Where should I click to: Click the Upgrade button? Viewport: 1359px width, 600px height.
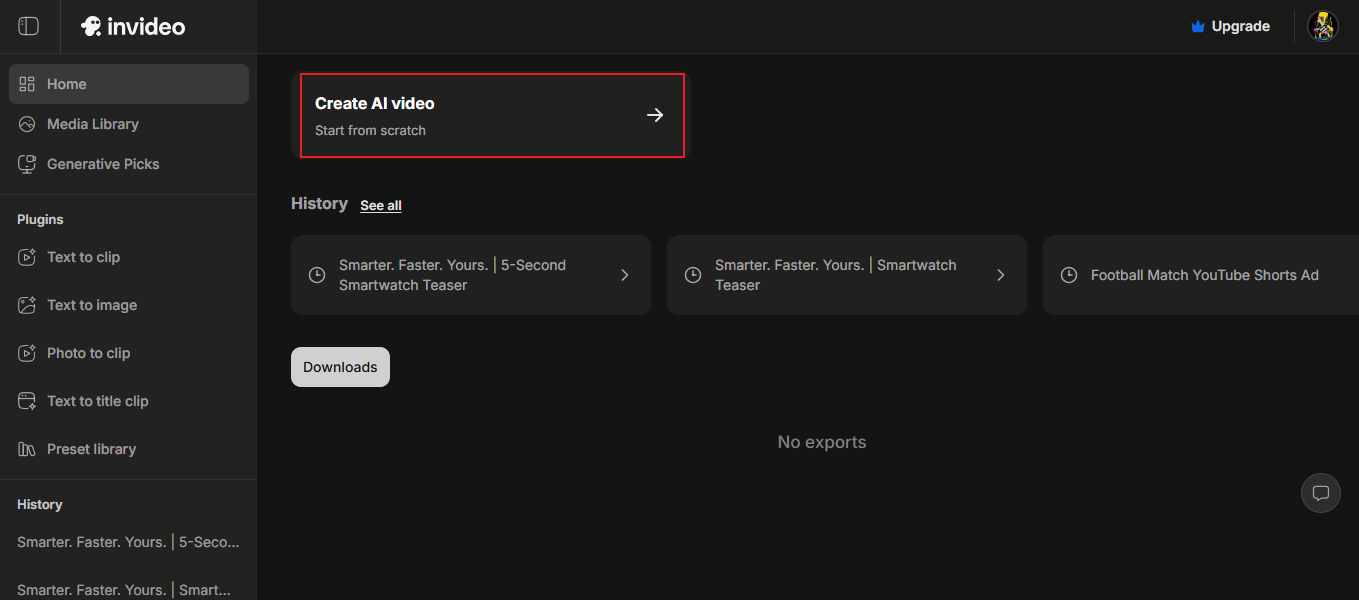click(1230, 26)
